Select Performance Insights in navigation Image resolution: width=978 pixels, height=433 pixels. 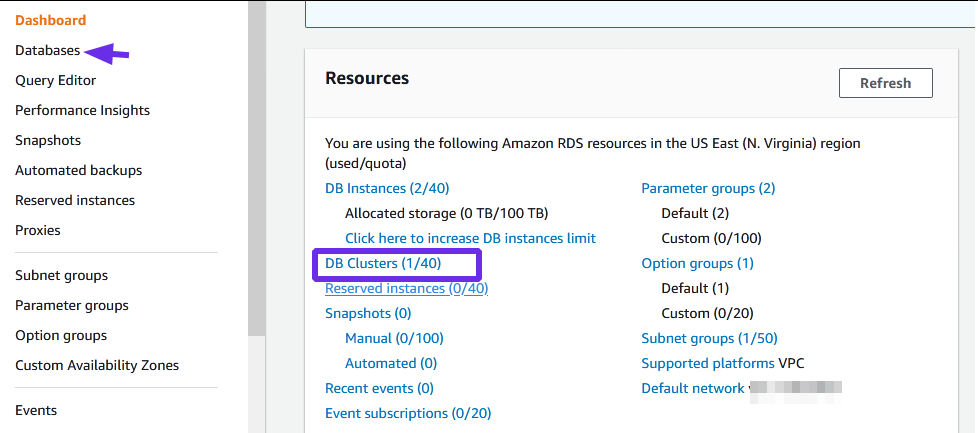coord(82,110)
